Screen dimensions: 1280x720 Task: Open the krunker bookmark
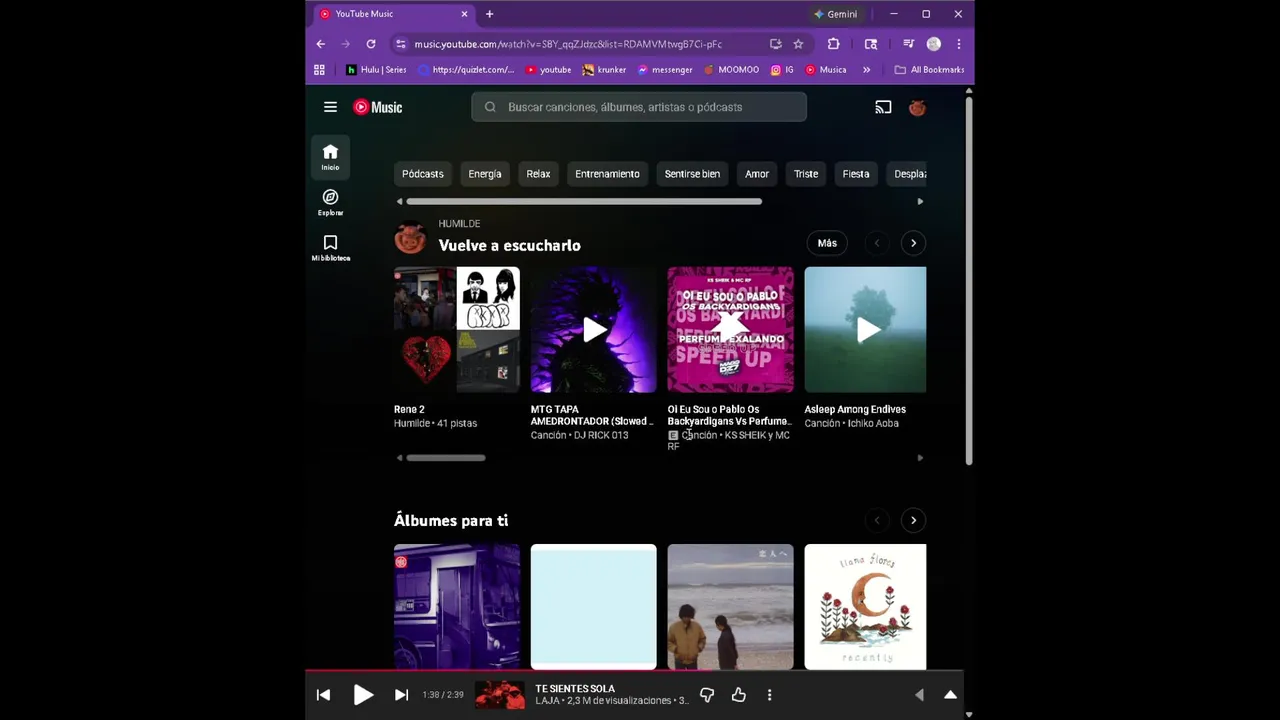[604, 70]
